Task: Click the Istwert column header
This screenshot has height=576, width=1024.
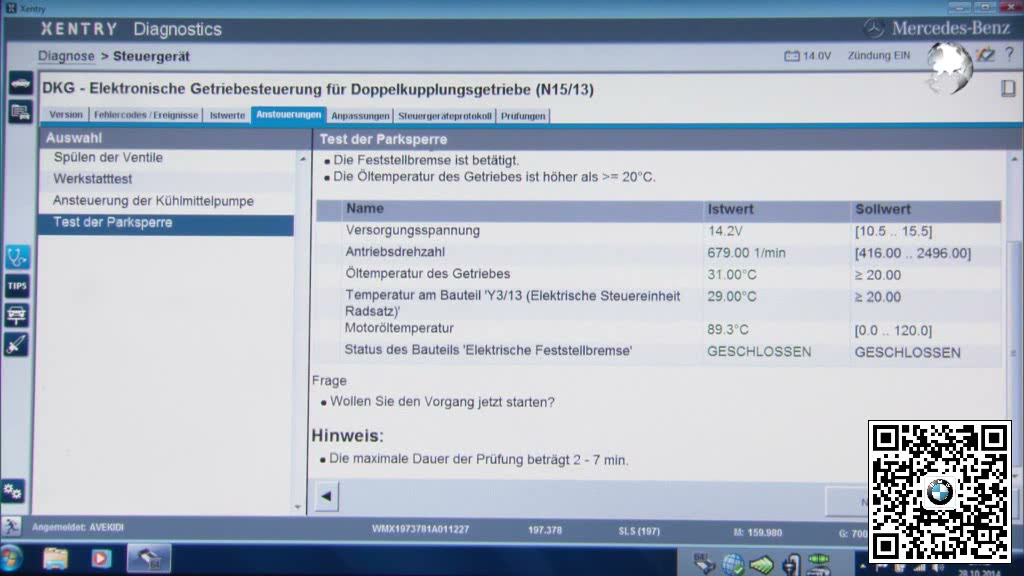Action: click(x=731, y=209)
